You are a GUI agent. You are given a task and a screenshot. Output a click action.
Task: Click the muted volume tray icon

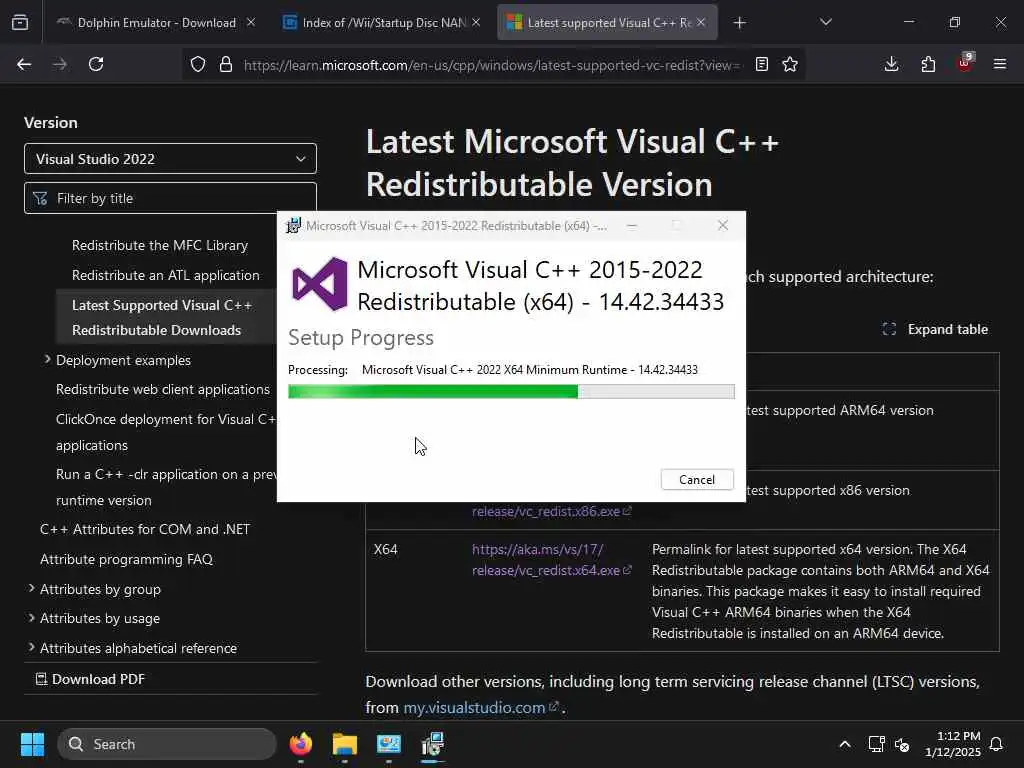coord(903,744)
